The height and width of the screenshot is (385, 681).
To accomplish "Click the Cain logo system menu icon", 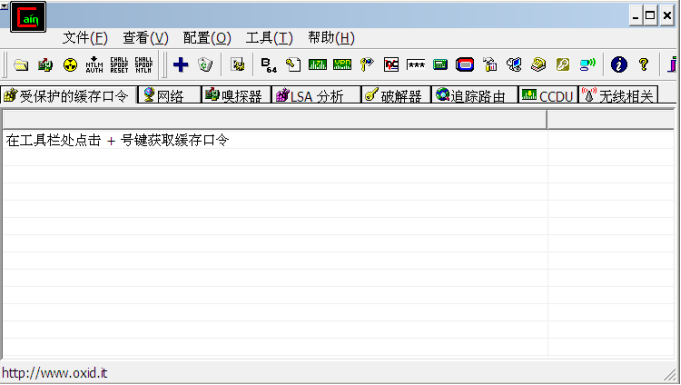I will (x=28, y=17).
